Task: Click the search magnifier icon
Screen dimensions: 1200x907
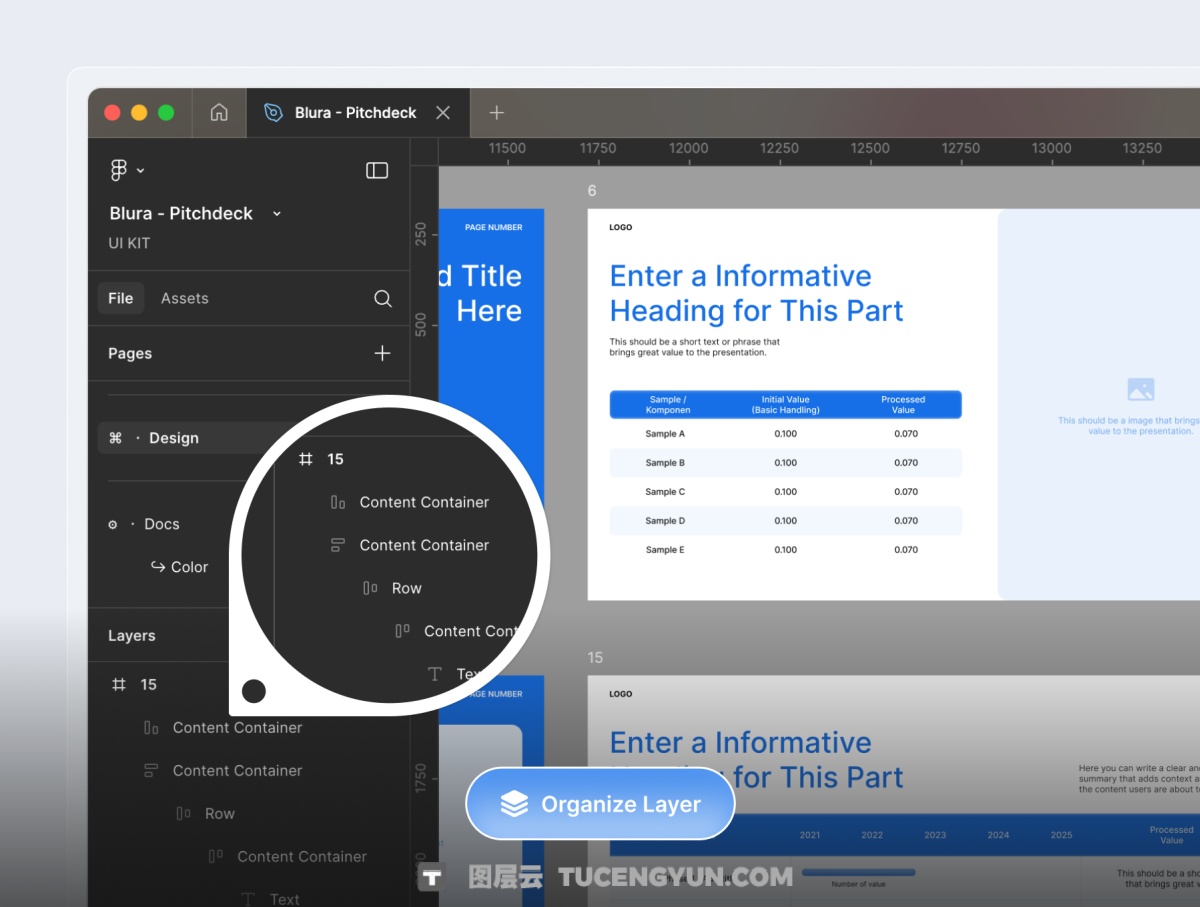Action: click(382, 298)
